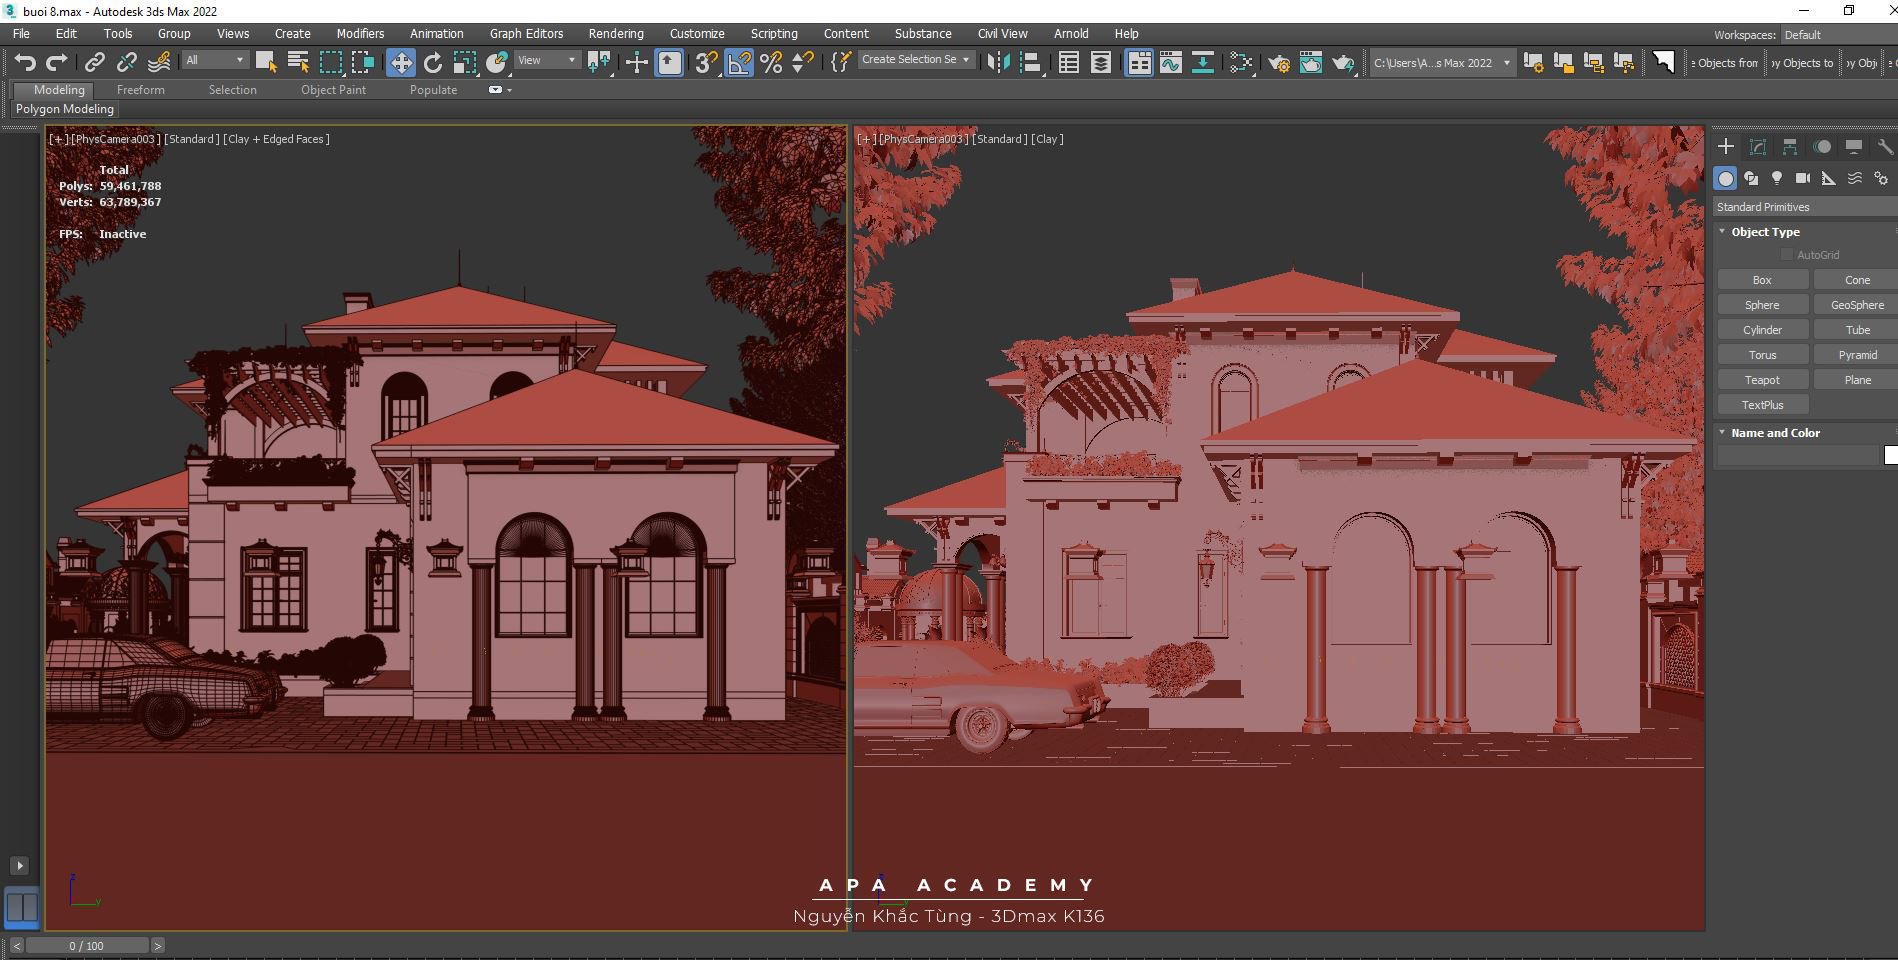Toggle the Percent Snap icon
The image size is (1898, 960).
(x=771, y=63)
